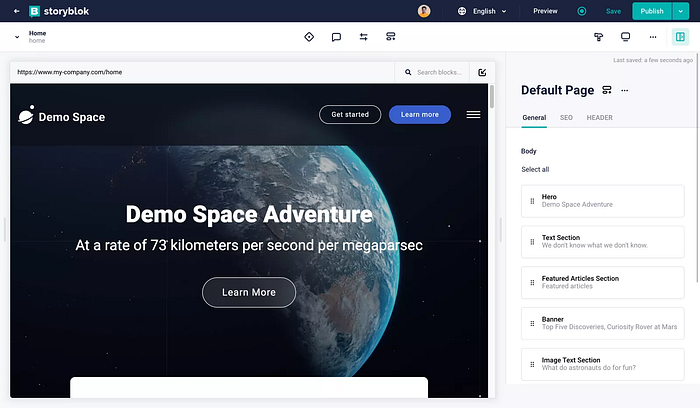Image resolution: width=700 pixels, height=408 pixels.
Task: Click drag handle of Text Section block
Action: click(x=532, y=242)
